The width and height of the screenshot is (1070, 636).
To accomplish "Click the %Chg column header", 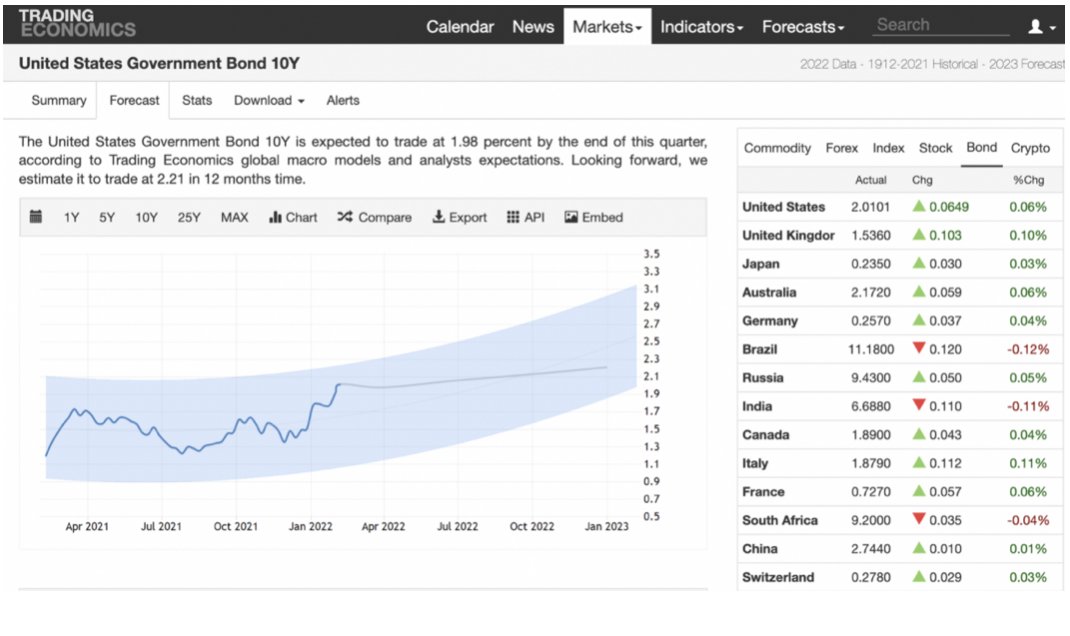I will click(1028, 180).
